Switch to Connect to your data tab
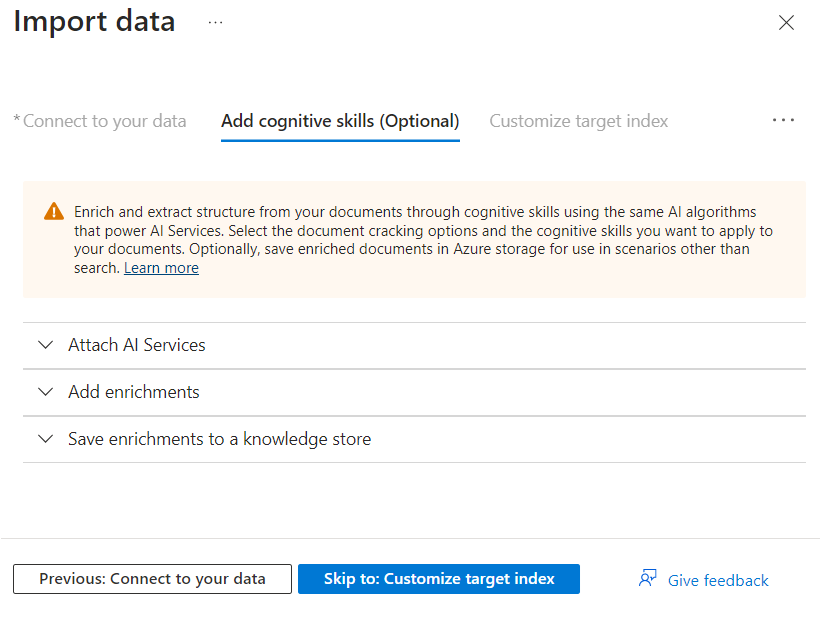Viewport: 820px width, 622px height. coord(103,121)
